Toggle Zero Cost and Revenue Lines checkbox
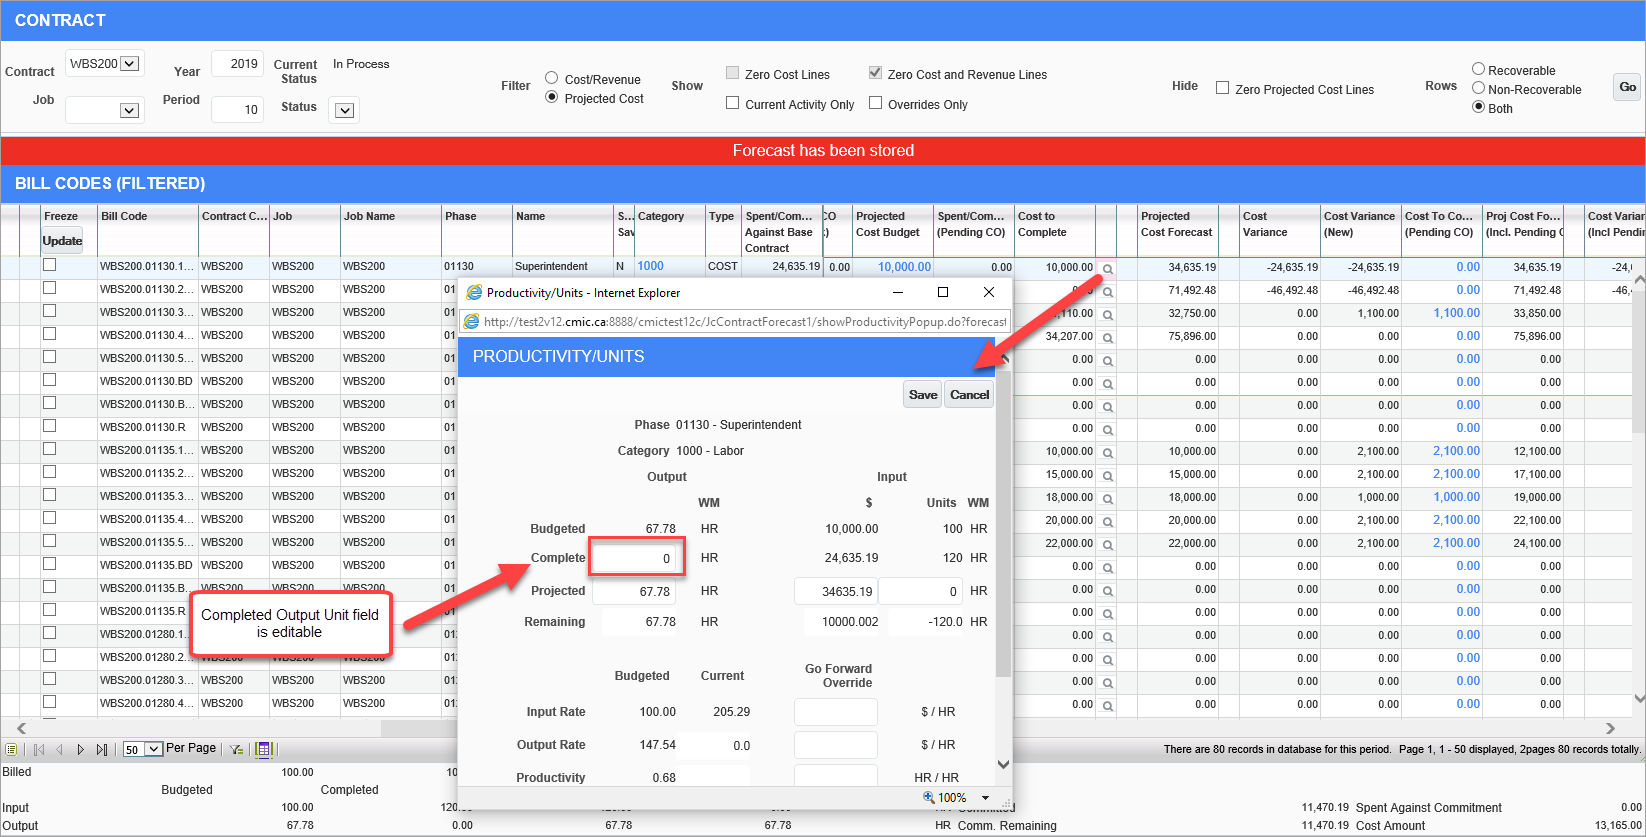This screenshot has height=837, width=1646. pos(876,73)
